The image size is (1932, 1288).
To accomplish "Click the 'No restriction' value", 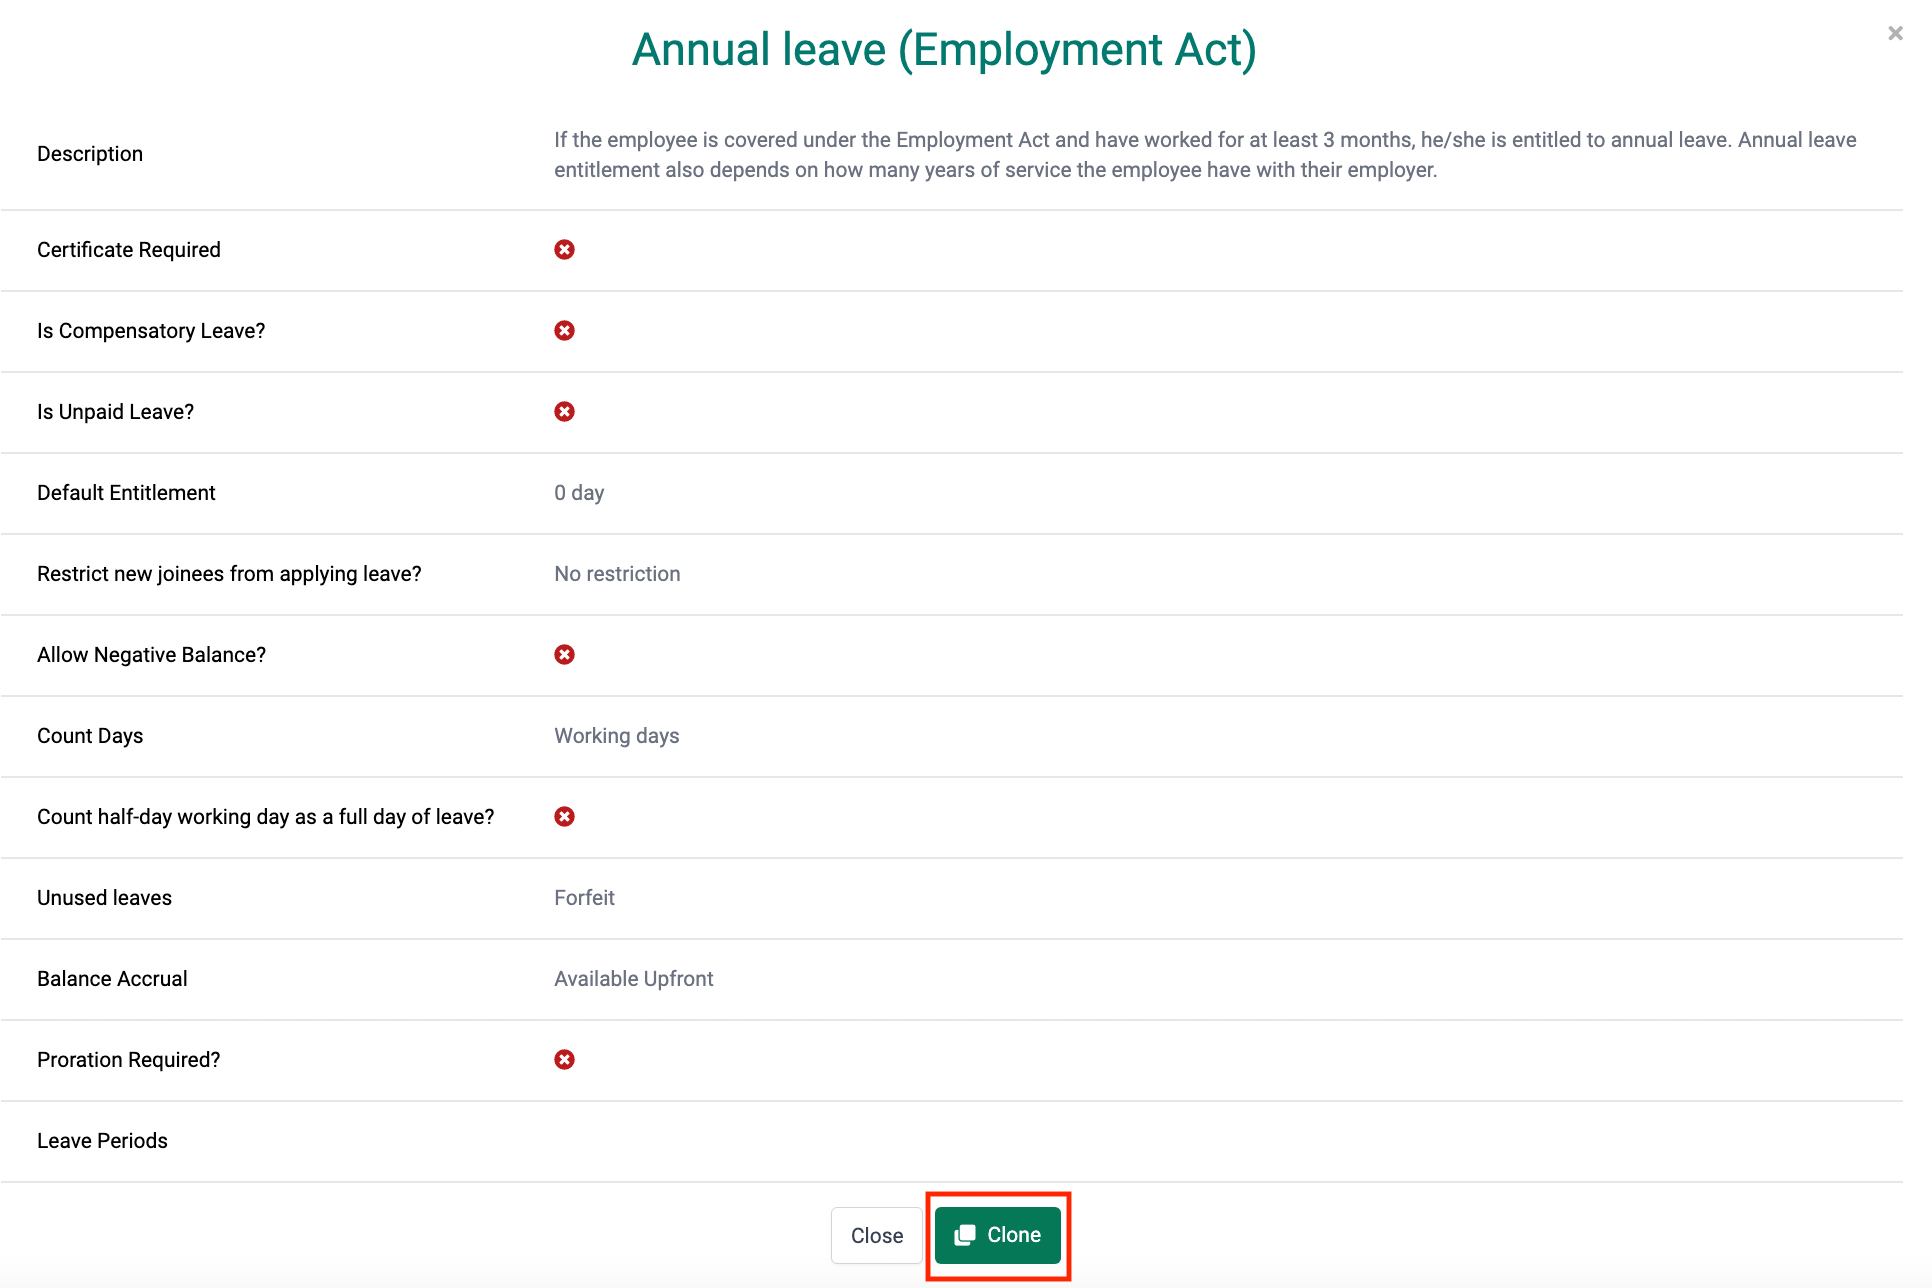I will click(617, 574).
